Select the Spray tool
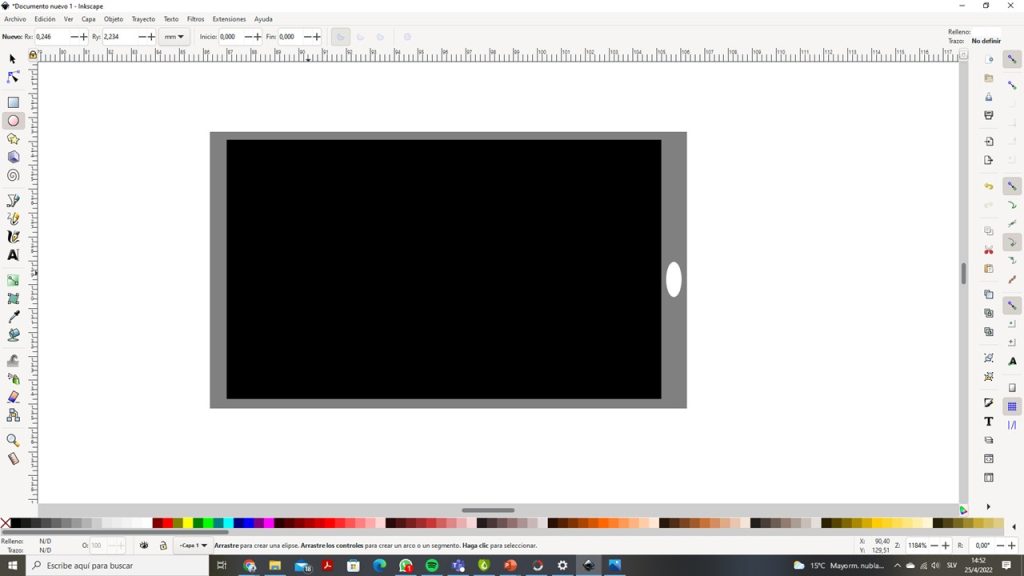This screenshot has width=1024, height=576. tap(12, 379)
